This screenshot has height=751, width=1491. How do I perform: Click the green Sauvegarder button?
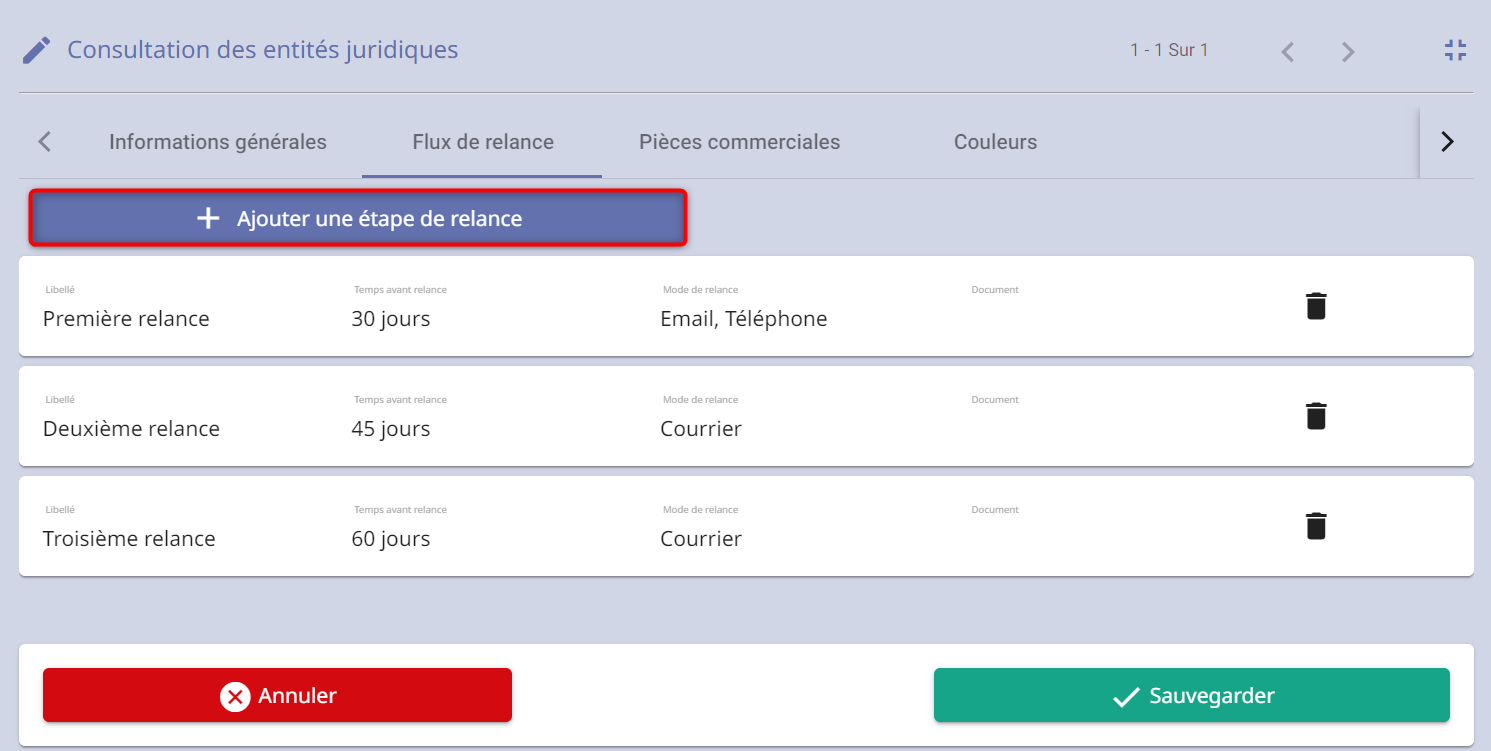[x=1192, y=695]
